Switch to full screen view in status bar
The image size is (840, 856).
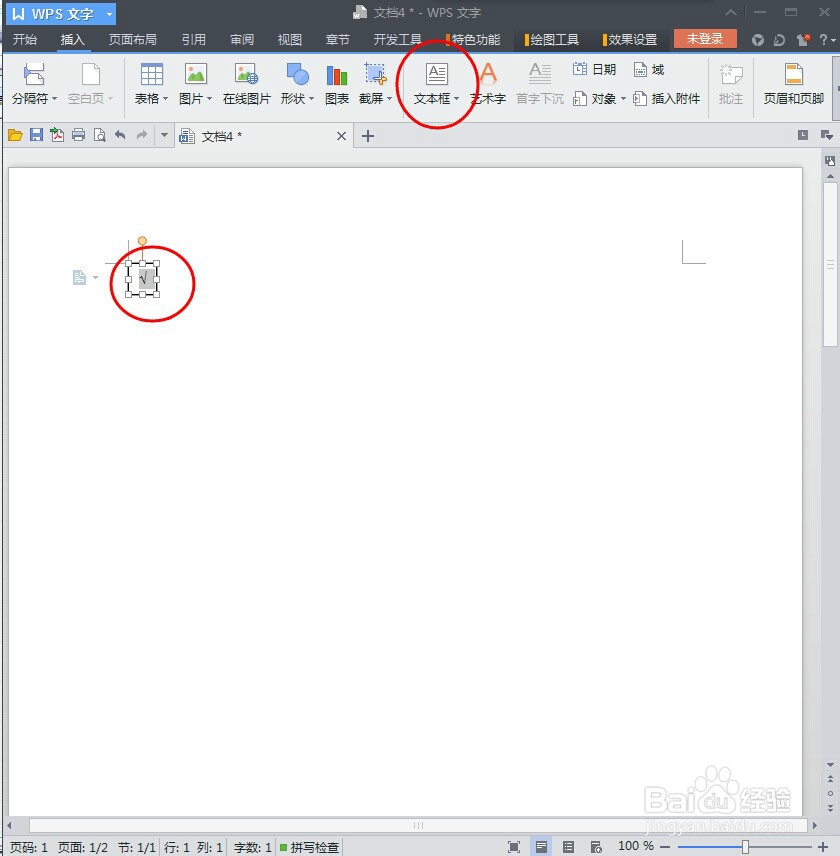[514, 847]
